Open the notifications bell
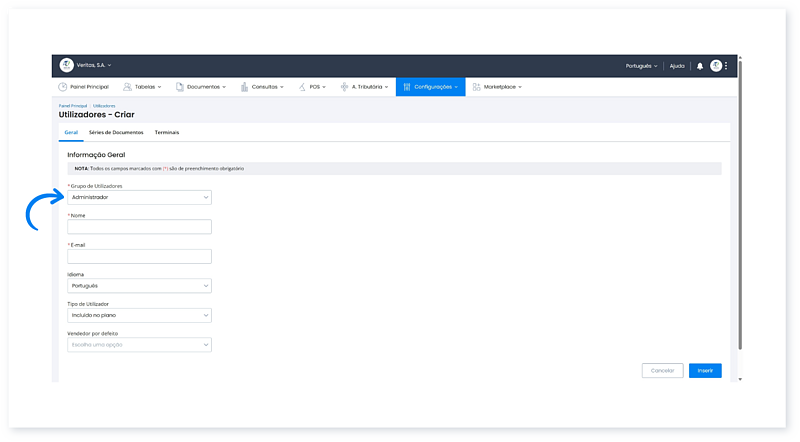This screenshot has width=800, height=442. point(700,66)
